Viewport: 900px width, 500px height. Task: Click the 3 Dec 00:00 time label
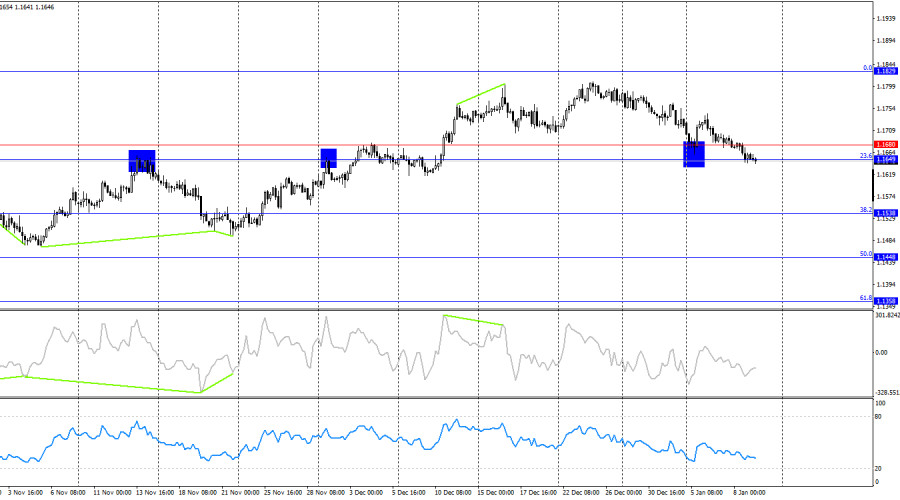[366, 493]
